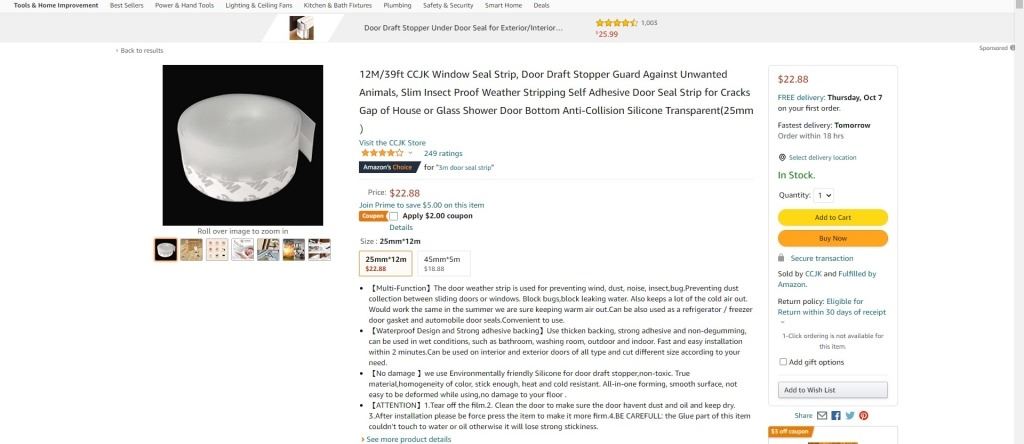
Task: Select the 25mm*12m size swatch
Action: click(386, 263)
